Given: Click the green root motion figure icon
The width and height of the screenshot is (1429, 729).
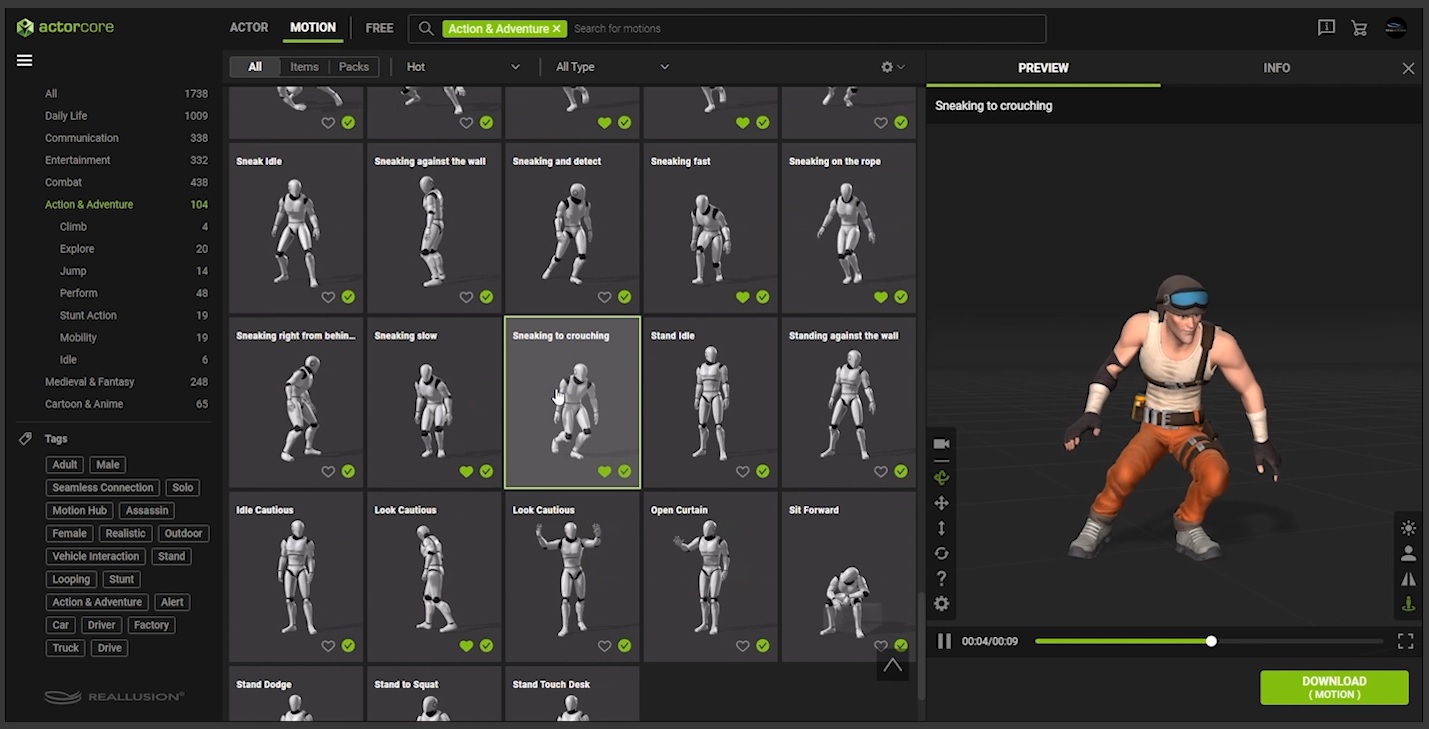Looking at the screenshot, I should (1408, 604).
